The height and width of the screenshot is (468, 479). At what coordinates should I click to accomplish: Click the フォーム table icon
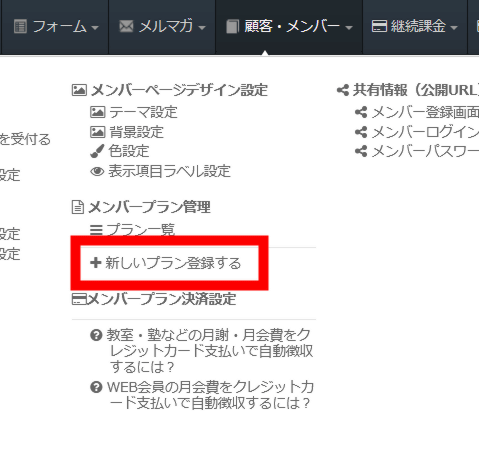(20, 27)
